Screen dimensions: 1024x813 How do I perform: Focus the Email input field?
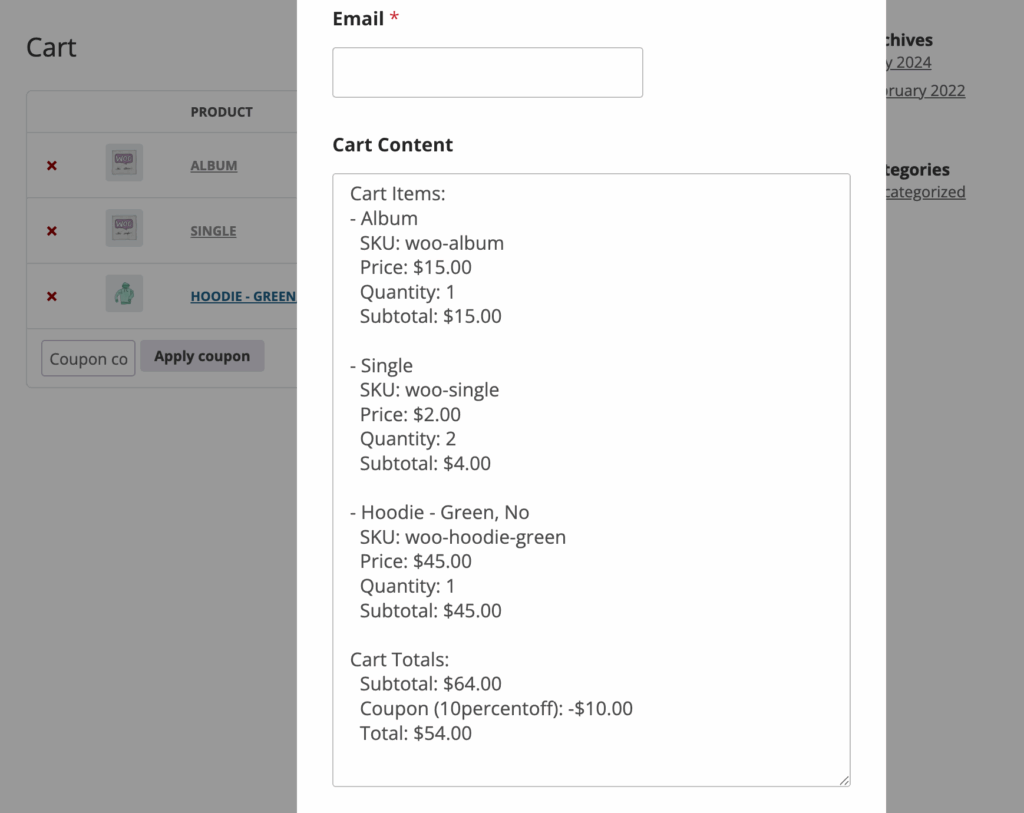[487, 72]
